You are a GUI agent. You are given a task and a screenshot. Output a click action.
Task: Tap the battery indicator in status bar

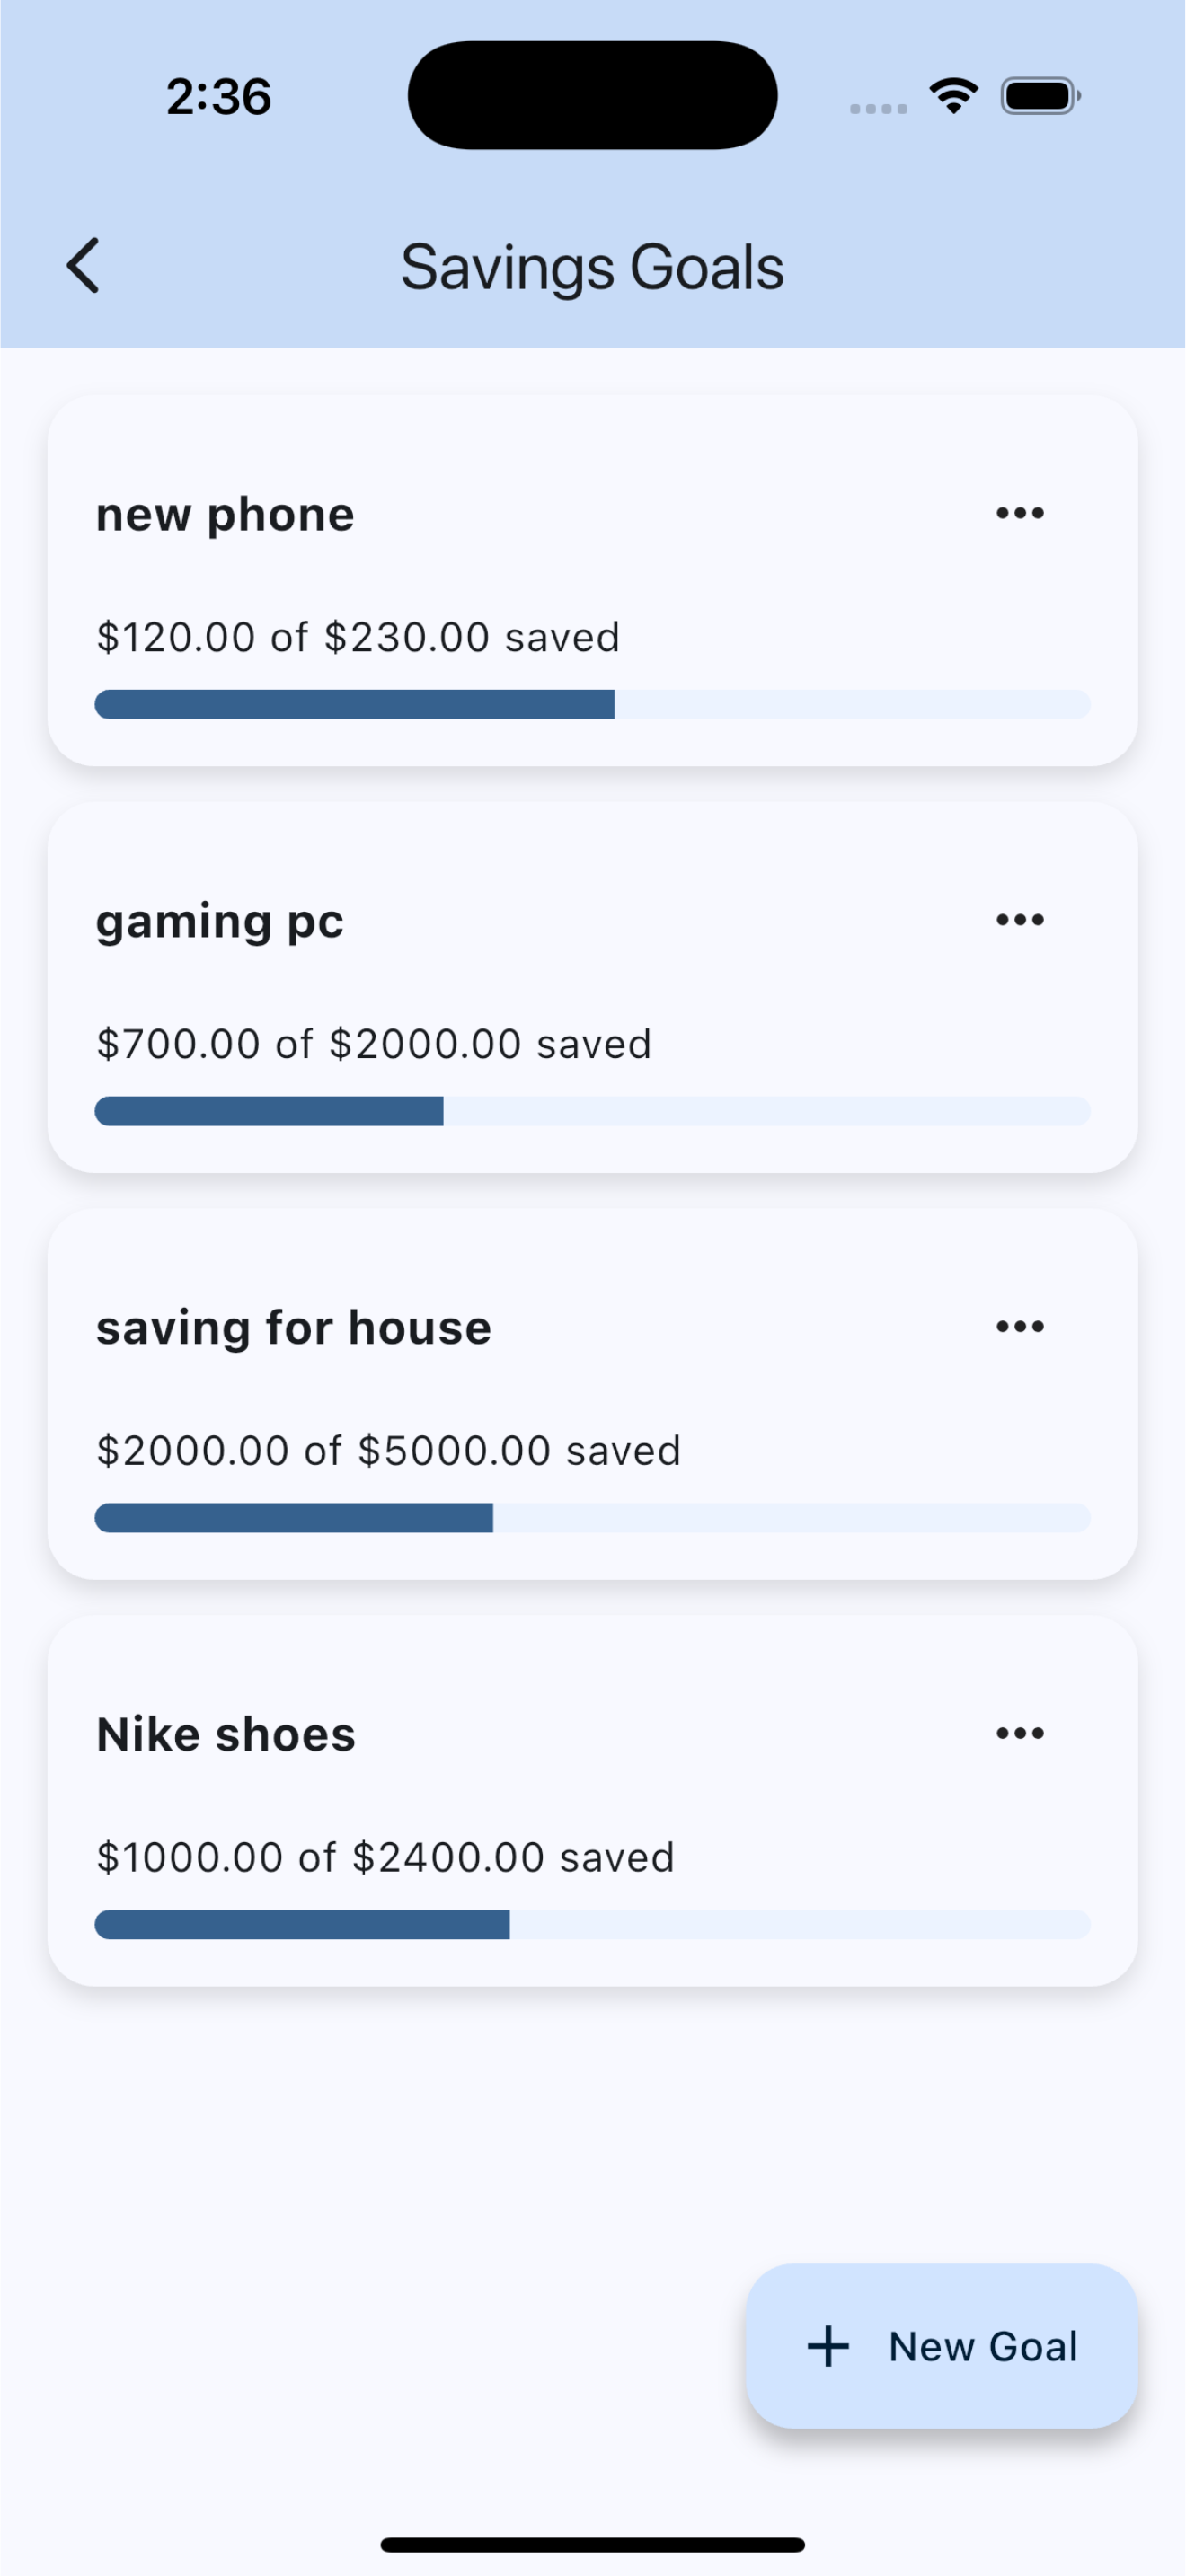1041,96
